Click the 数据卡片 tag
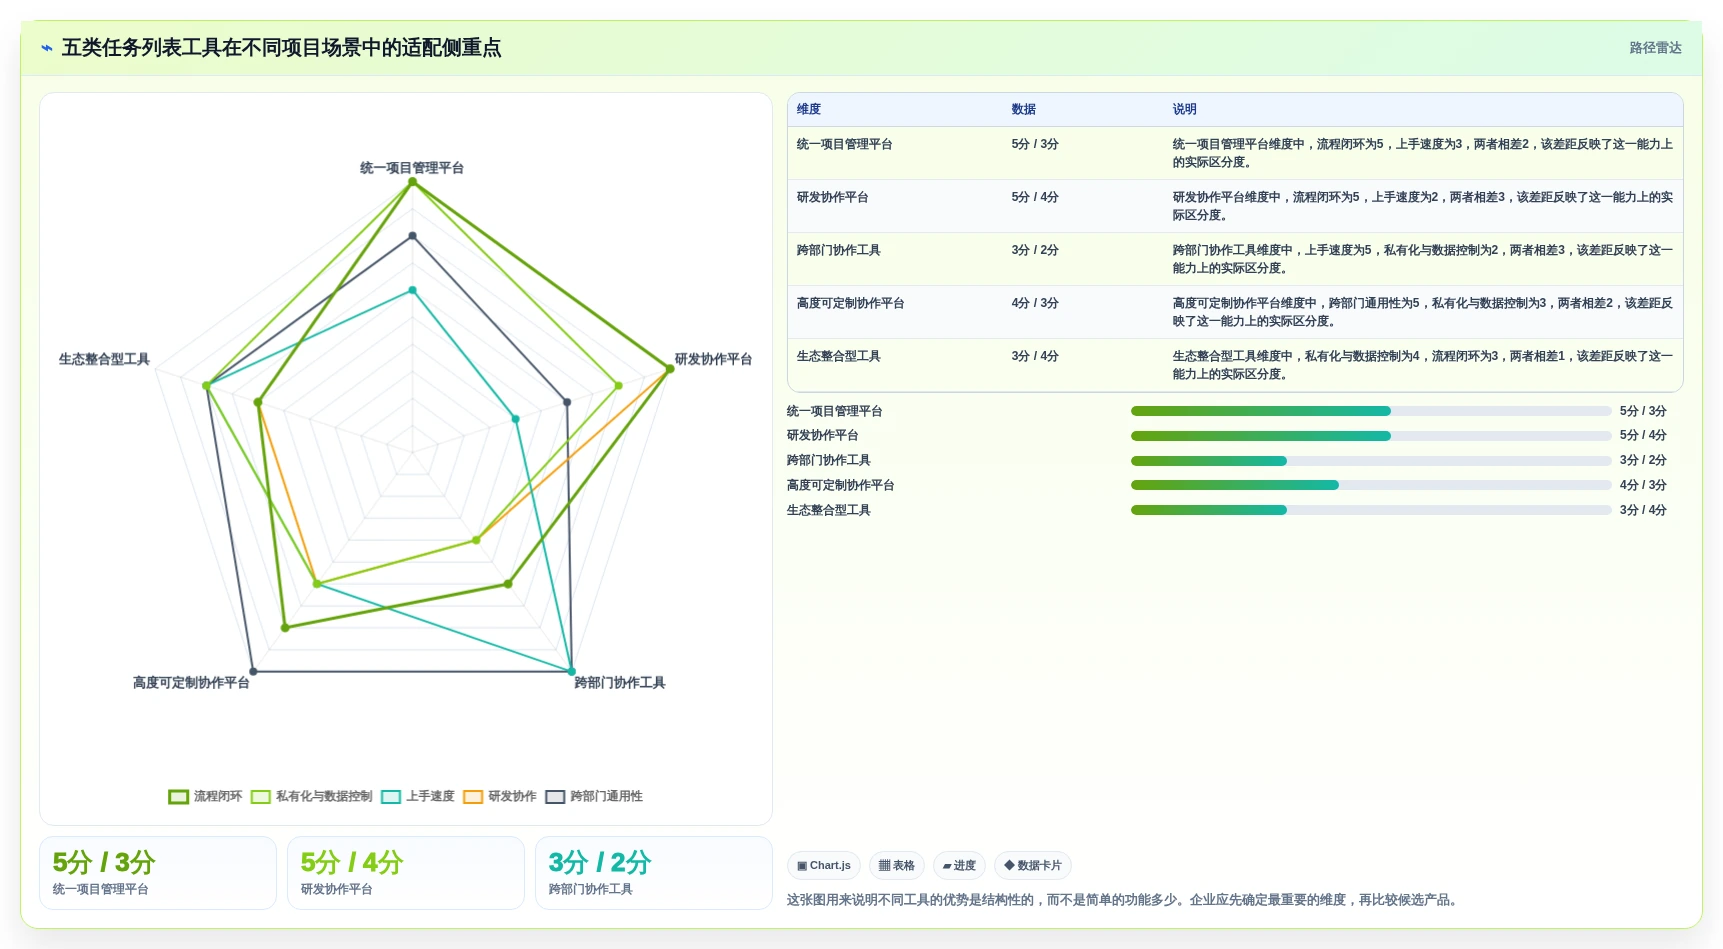1723x949 pixels. coord(1033,865)
